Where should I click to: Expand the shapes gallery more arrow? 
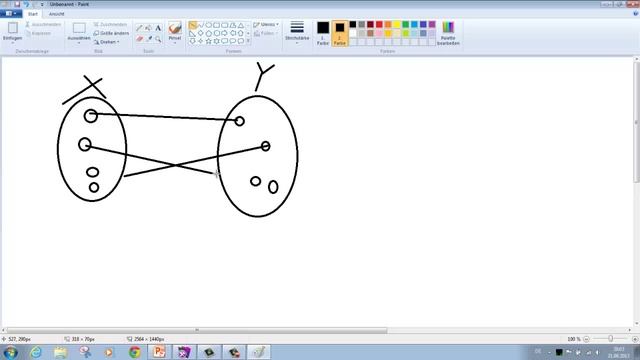tap(248, 41)
